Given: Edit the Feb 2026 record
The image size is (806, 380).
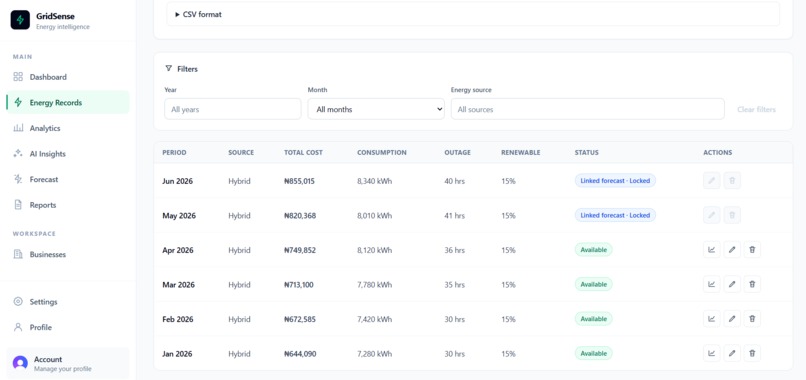Looking at the screenshot, I should point(732,319).
